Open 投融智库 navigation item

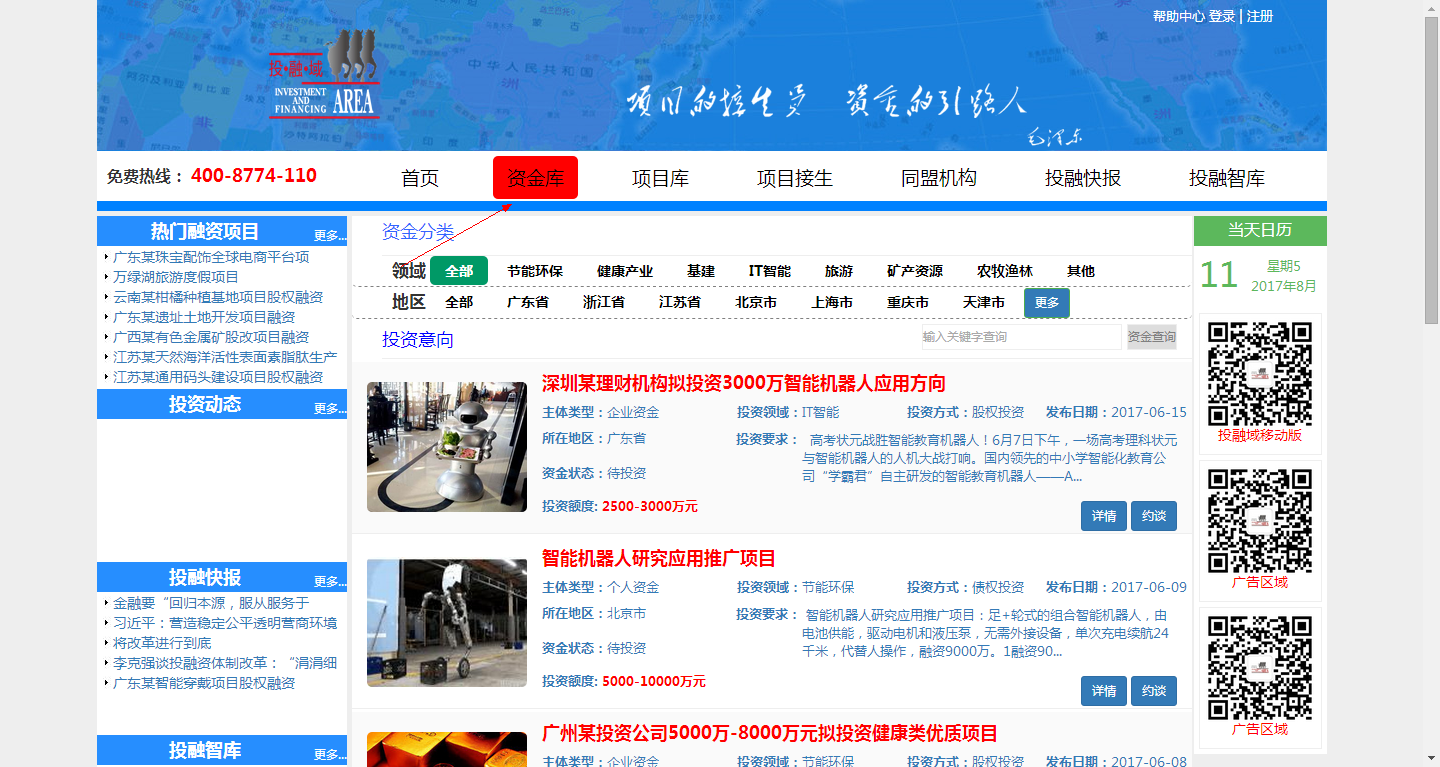1227,178
